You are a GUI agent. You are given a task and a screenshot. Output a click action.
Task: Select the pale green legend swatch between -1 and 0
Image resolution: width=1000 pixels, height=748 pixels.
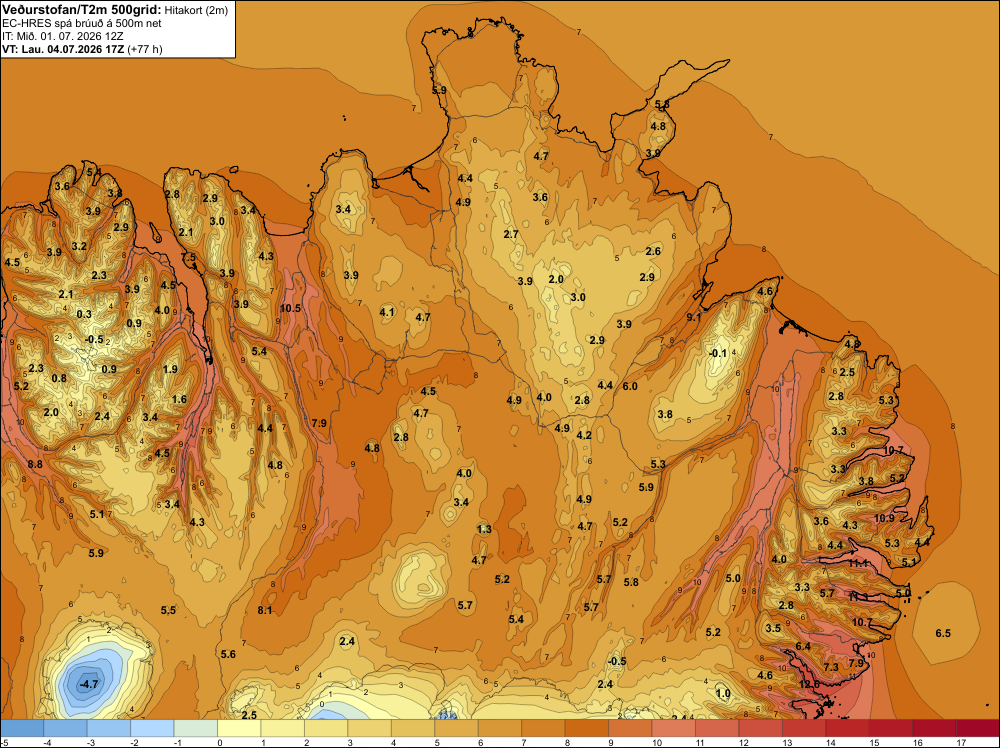pyautogui.click(x=196, y=728)
